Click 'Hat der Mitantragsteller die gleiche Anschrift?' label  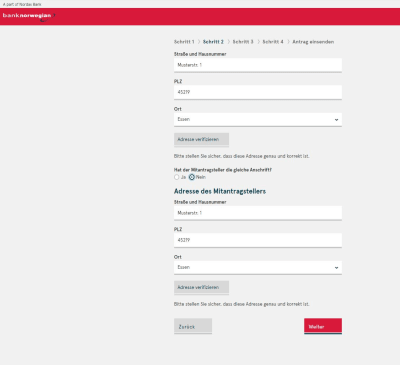(223, 170)
